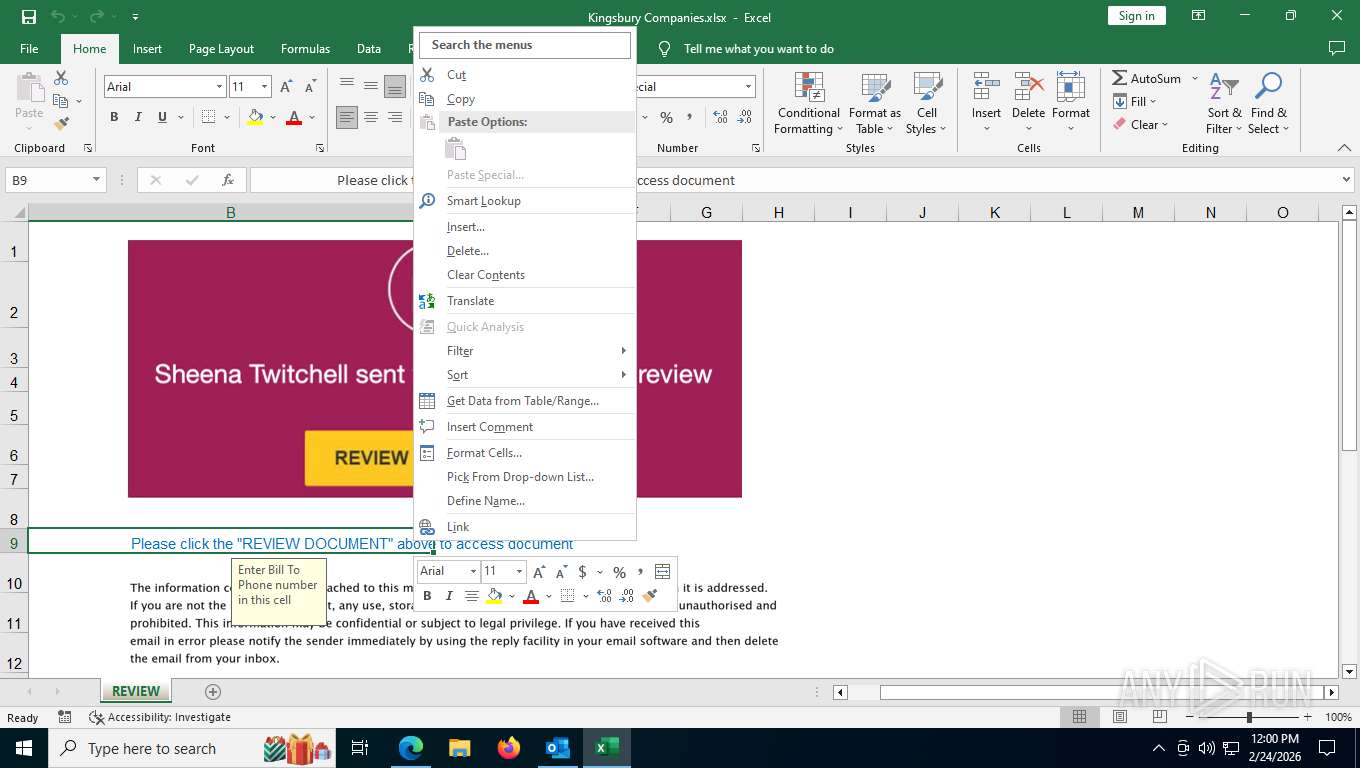The height and width of the screenshot is (768, 1360).
Task: Click Percent Style in the Number group
Action: (x=666, y=117)
